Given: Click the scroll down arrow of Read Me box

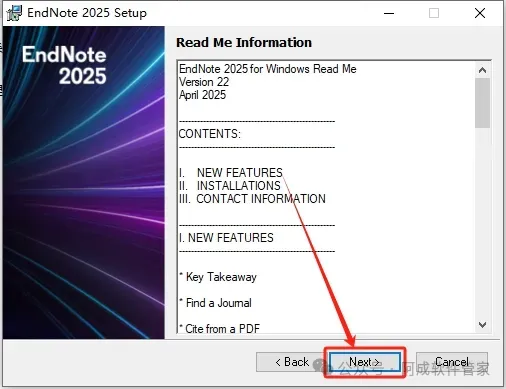Looking at the screenshot, I should pos(482,324).
